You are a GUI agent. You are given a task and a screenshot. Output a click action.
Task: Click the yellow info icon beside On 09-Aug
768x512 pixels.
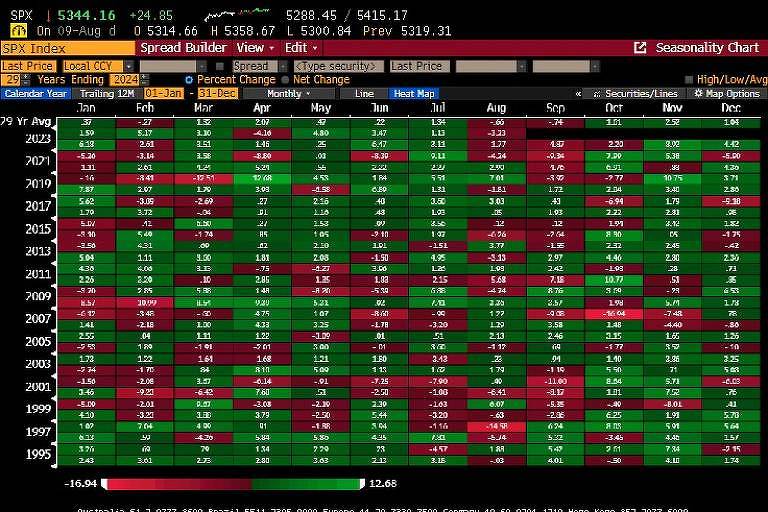point(19,31)
